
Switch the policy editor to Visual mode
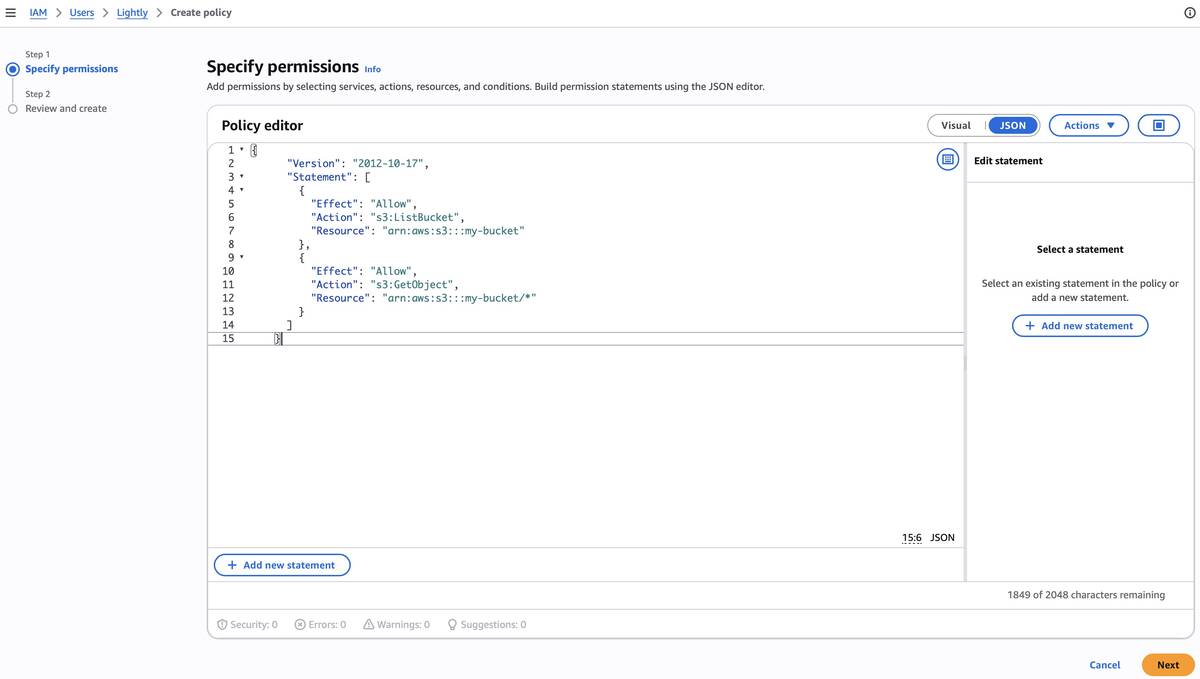(x=957, y=125)
